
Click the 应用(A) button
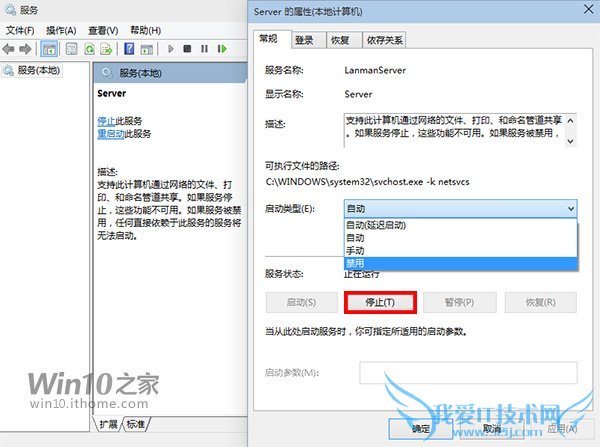coord(562,429)
